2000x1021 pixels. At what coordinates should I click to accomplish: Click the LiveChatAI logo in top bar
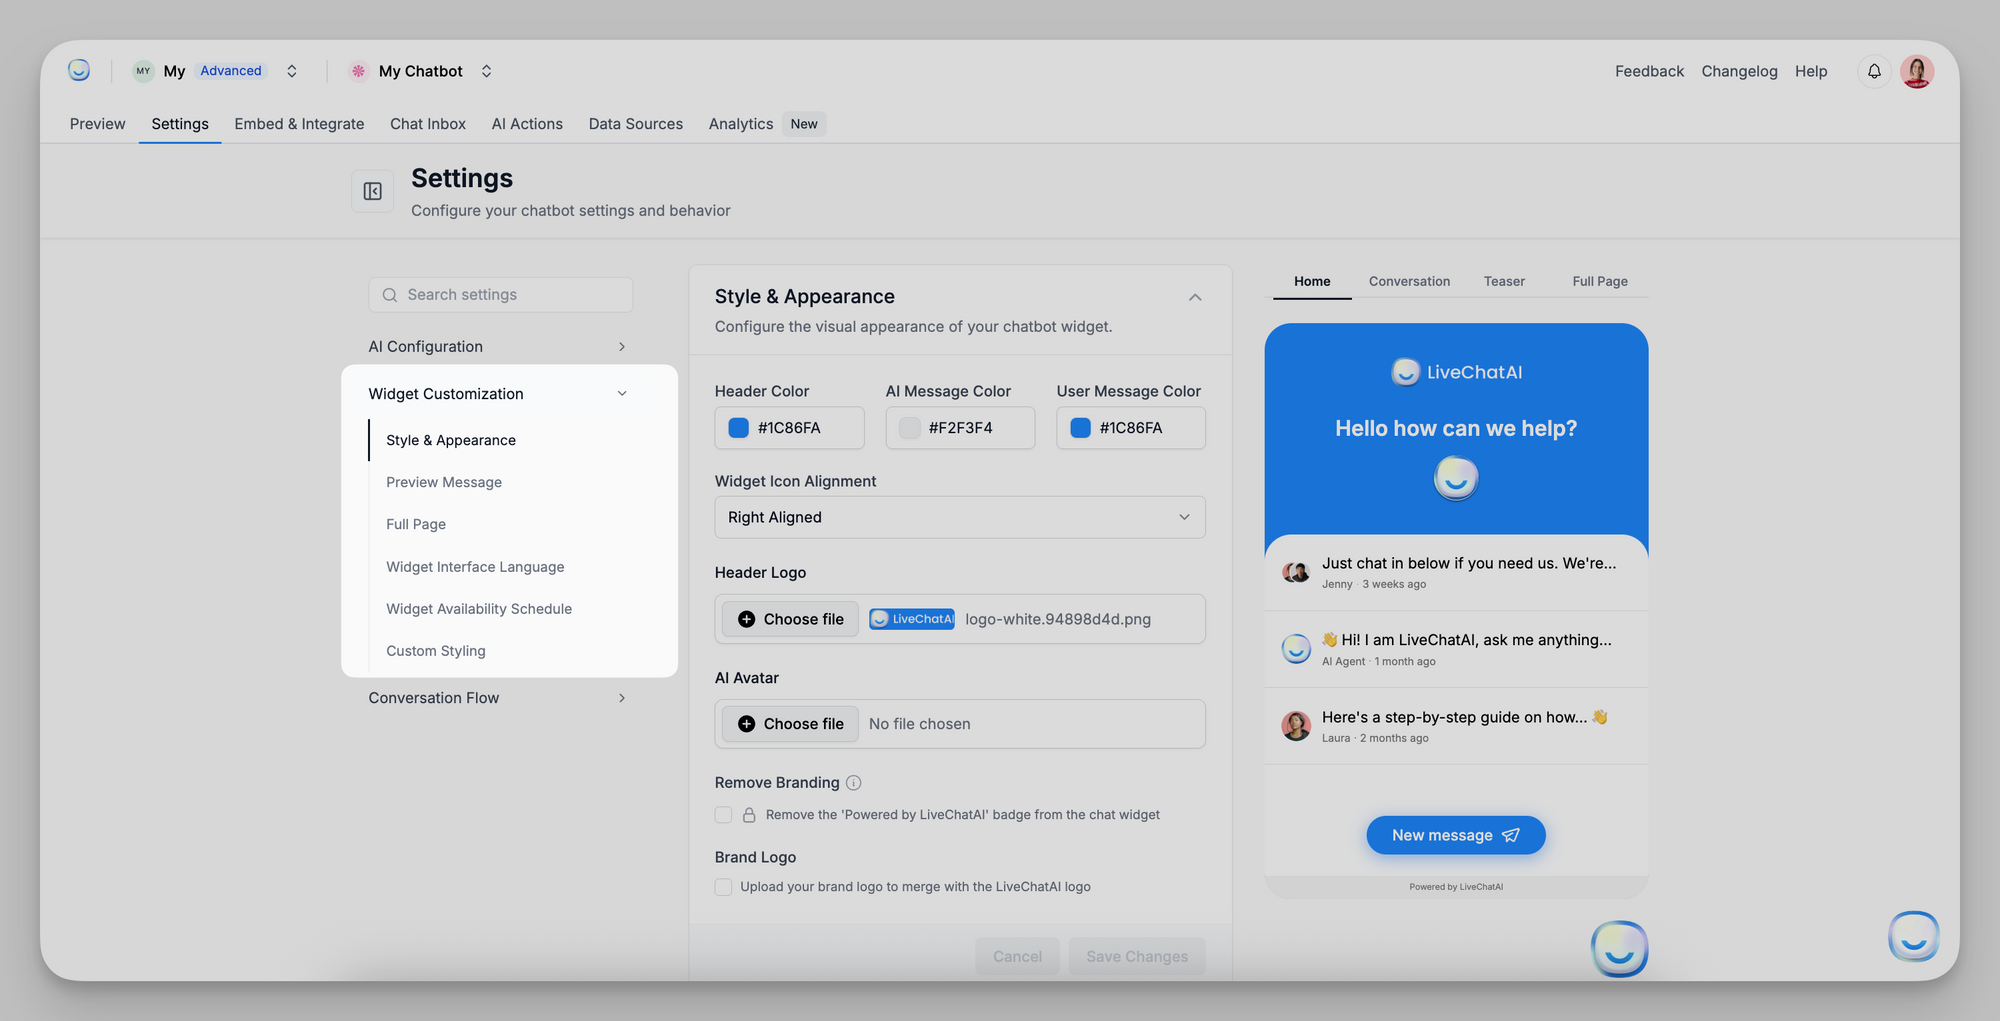[x=79, y=70]
